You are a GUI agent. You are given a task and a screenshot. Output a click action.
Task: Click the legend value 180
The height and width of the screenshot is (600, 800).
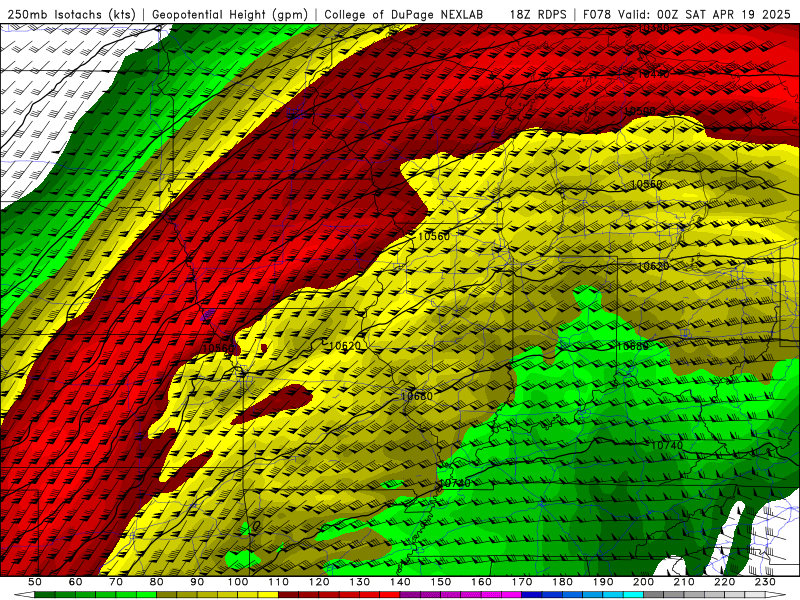563,582
